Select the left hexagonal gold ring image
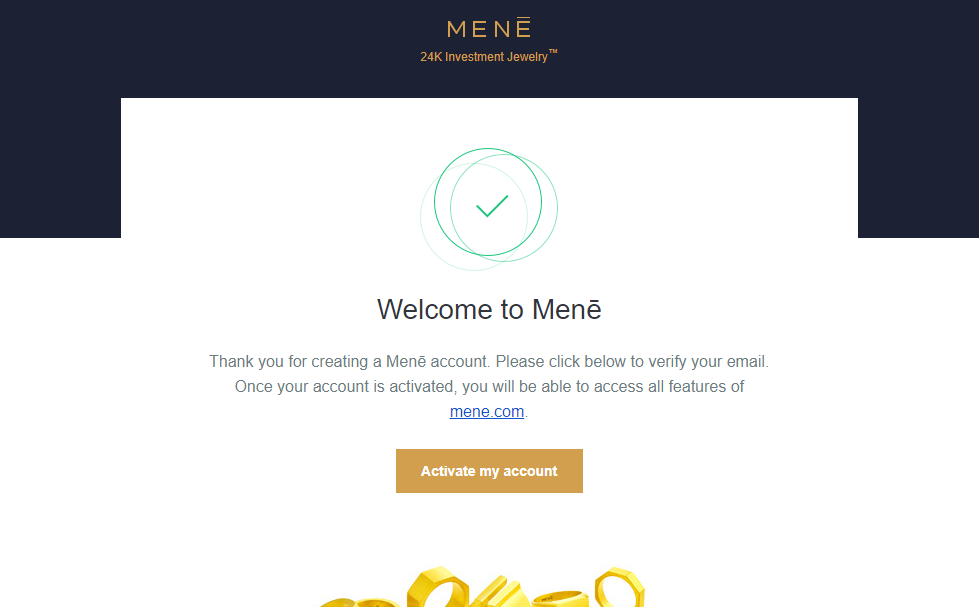The image size is (979, 607). (438, 587)
